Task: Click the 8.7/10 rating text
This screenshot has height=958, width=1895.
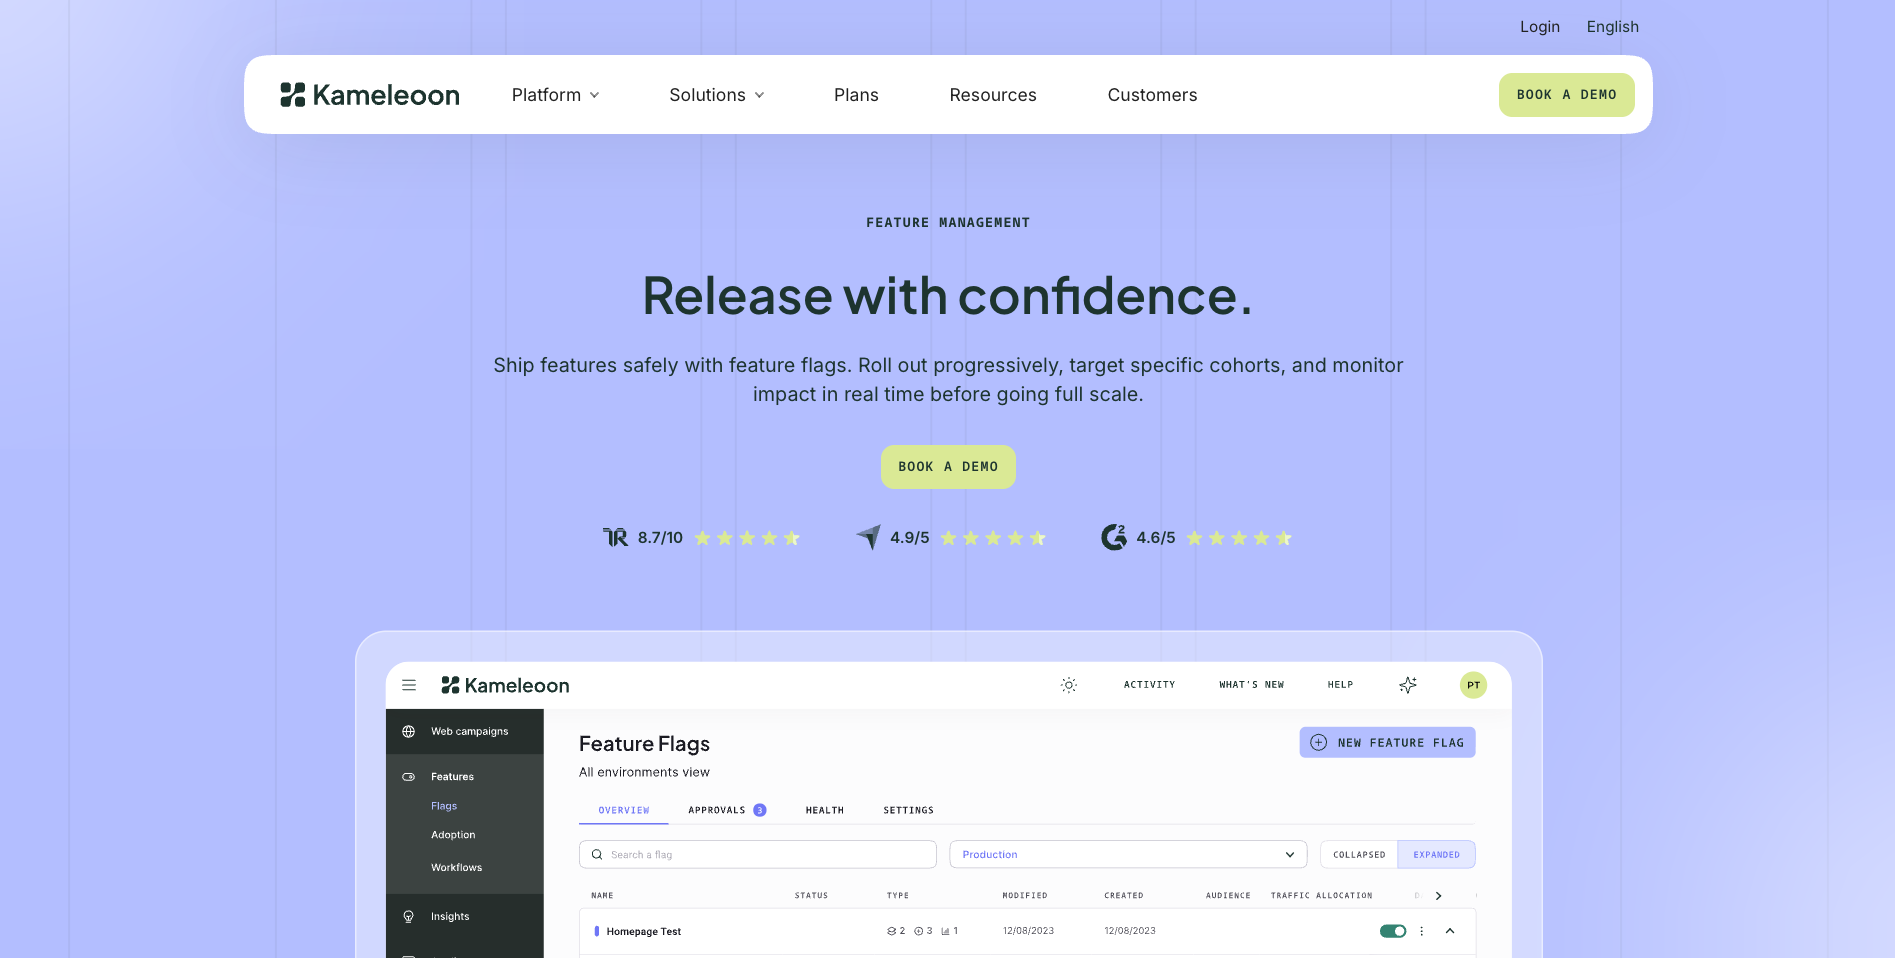Action: coord(660,538)
